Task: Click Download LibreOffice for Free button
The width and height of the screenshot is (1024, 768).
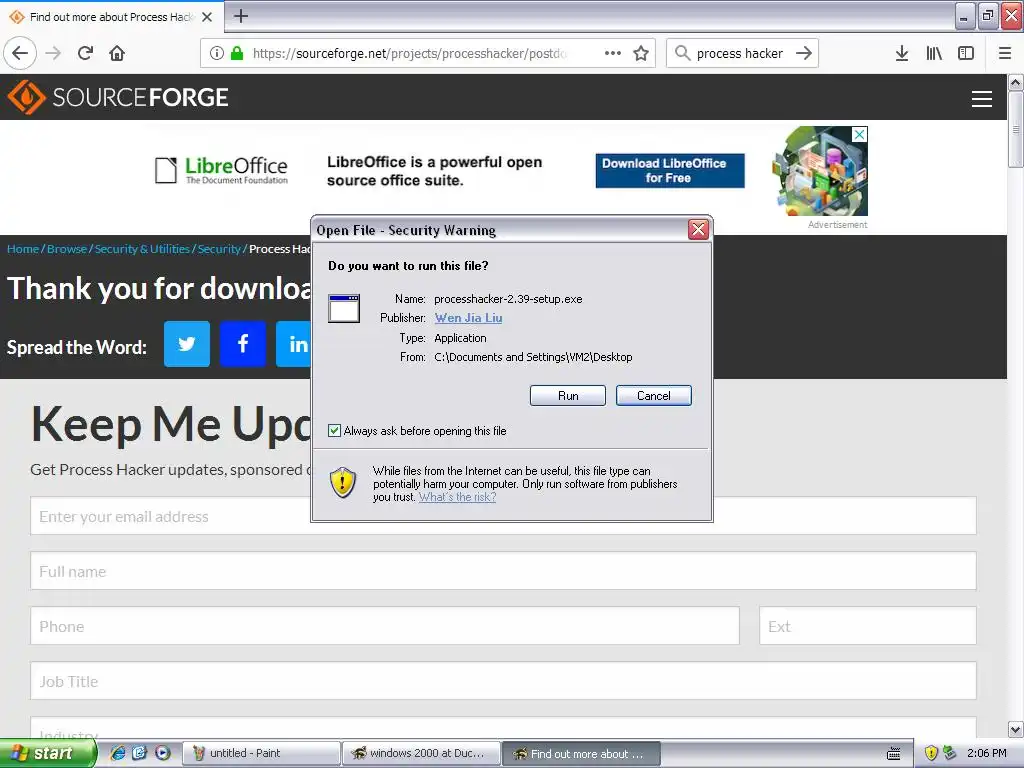Action: click(x=669, y=170)
